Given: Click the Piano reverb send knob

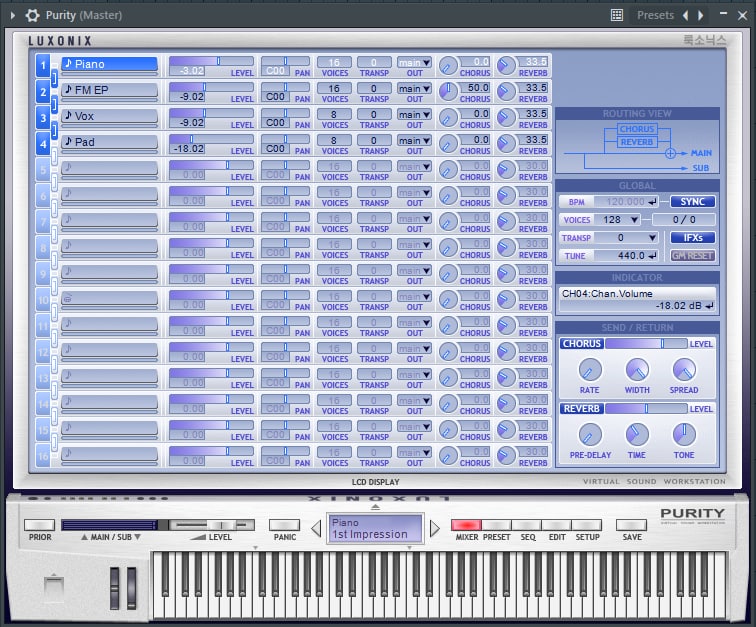Looking at the screenshot, I should coord(506,66).
